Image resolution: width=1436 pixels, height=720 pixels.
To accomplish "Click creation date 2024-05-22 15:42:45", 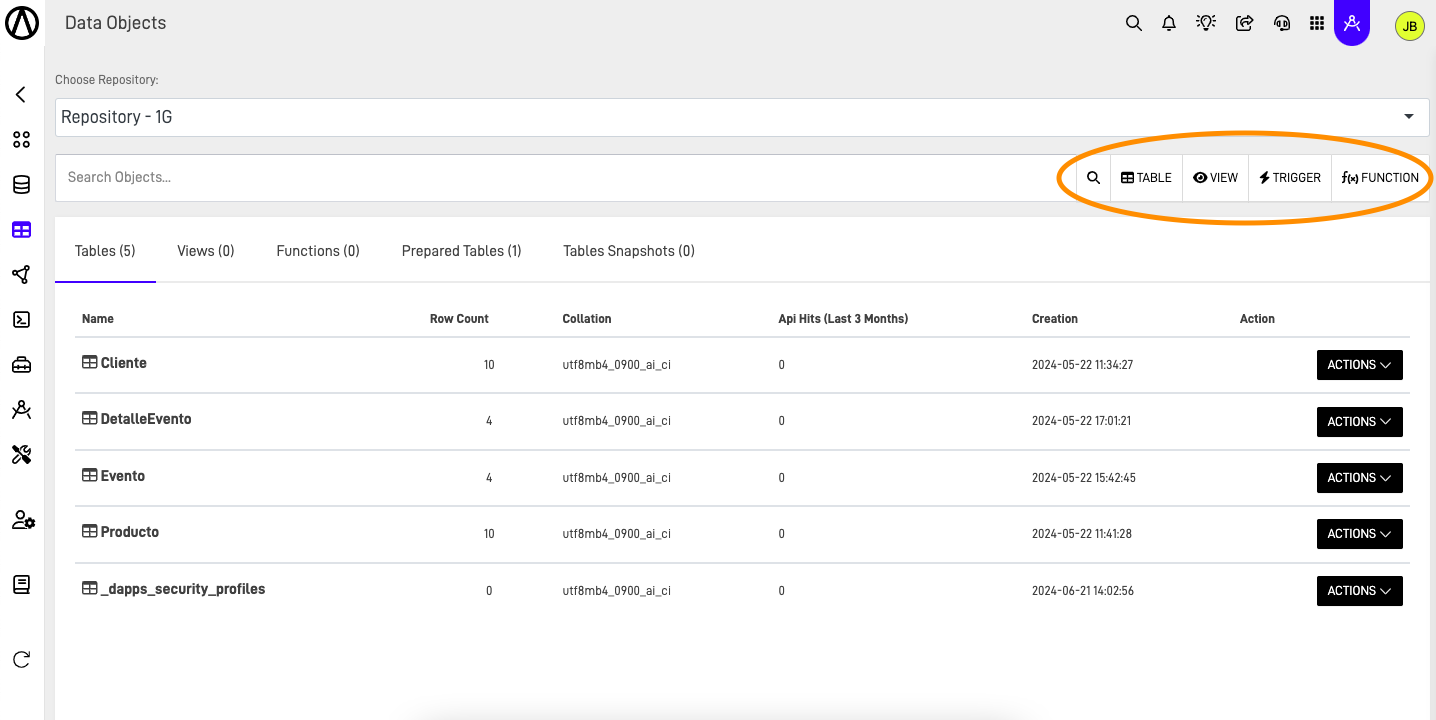I will pyautogui.click(x=1084, y=478).
